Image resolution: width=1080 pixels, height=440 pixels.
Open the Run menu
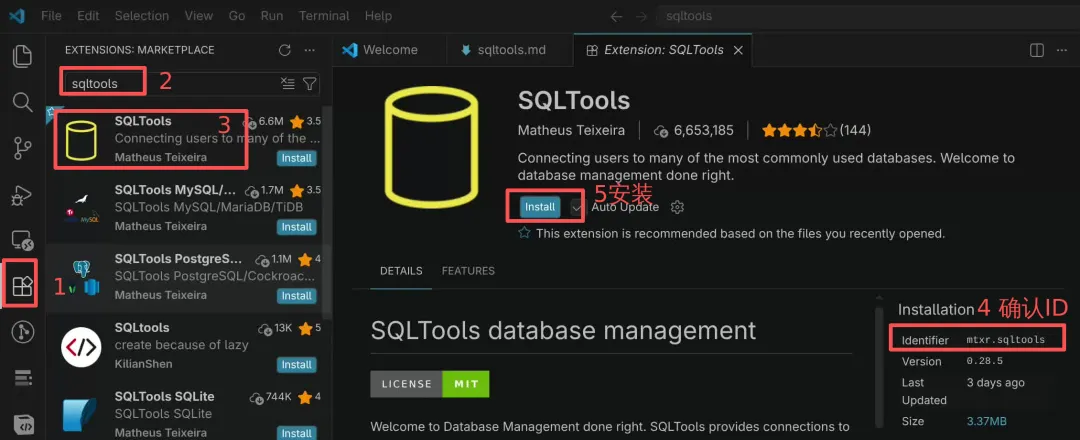pyautogui.click(x=272, y=15)
